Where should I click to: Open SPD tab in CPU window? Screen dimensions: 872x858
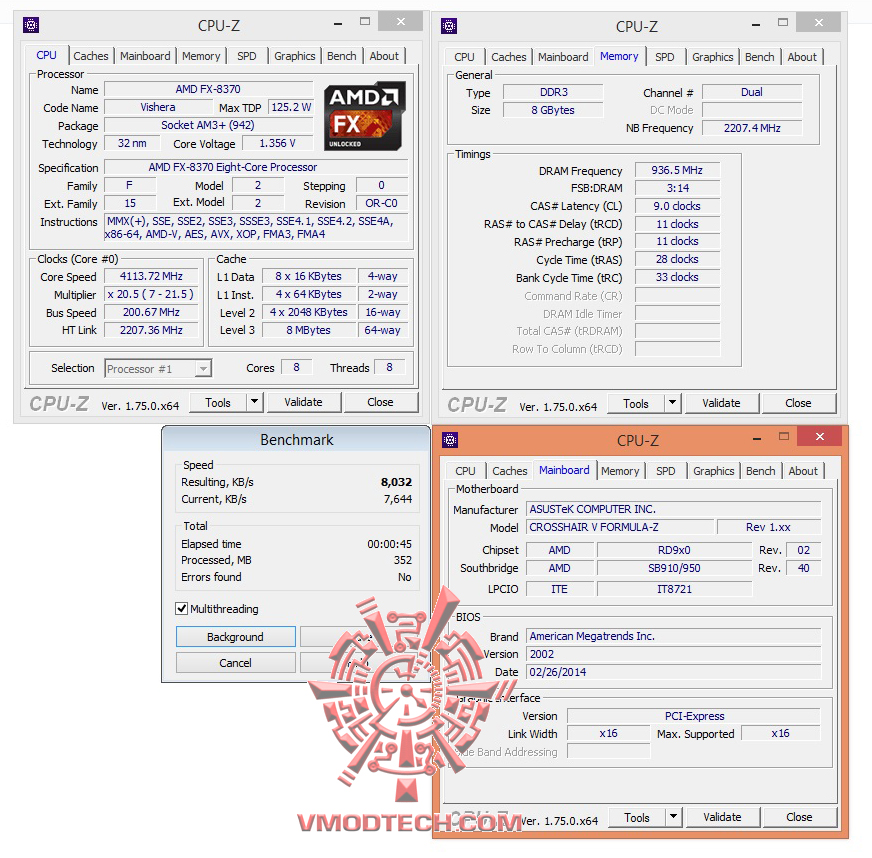tap(247, 56)
